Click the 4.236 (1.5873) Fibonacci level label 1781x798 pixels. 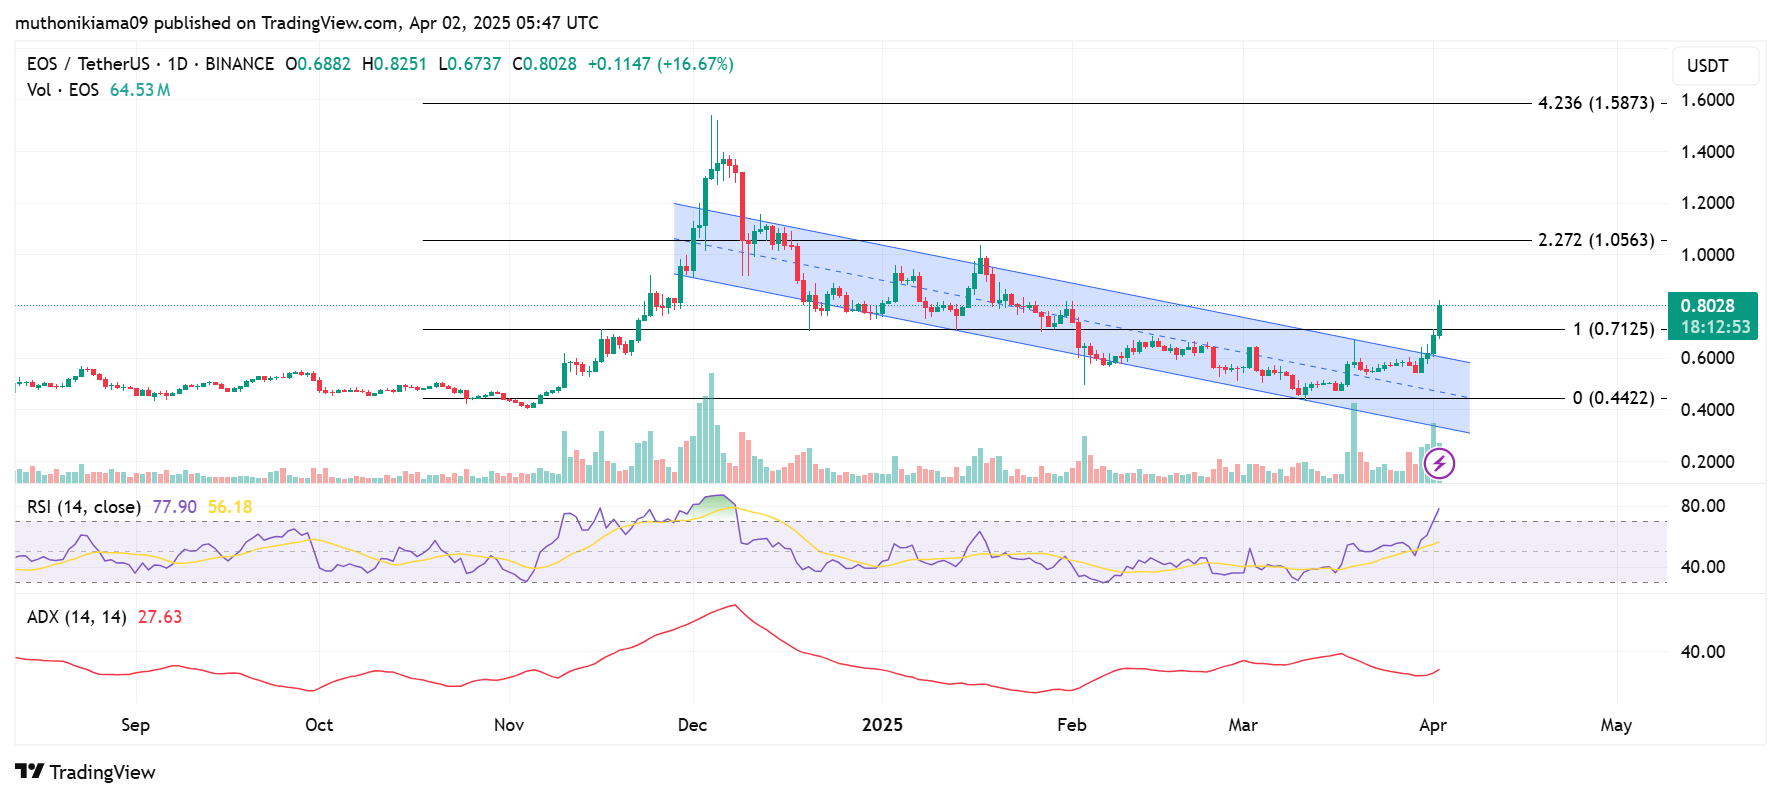[1596, 103]
